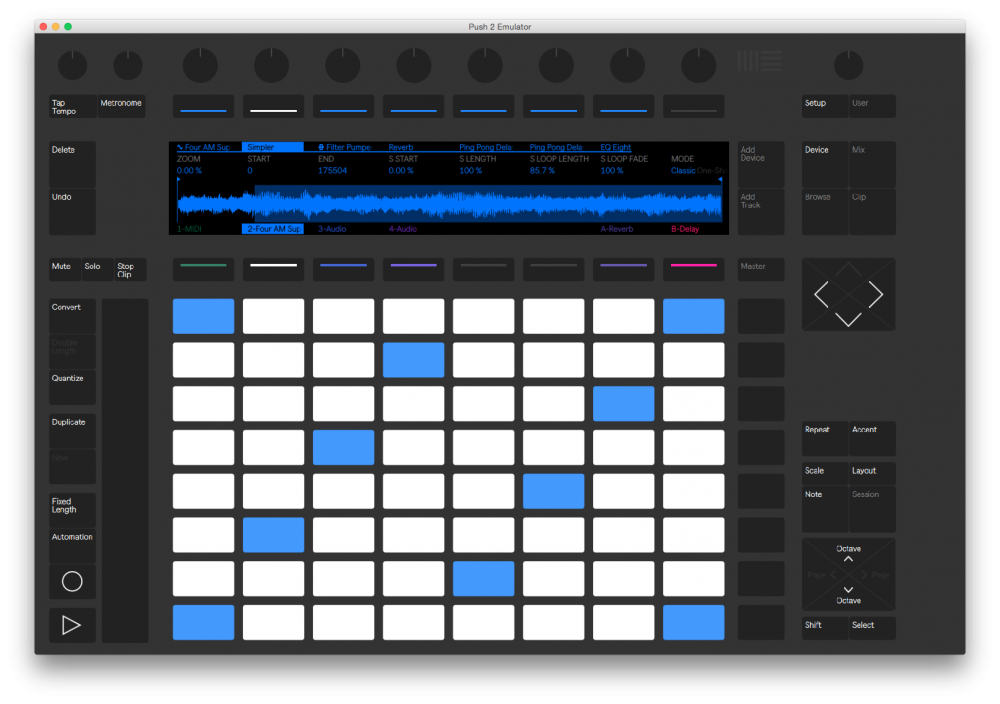Click the blue pad in the sixth pad row
Screen dimensions: 1000x704
coord(274,534)
